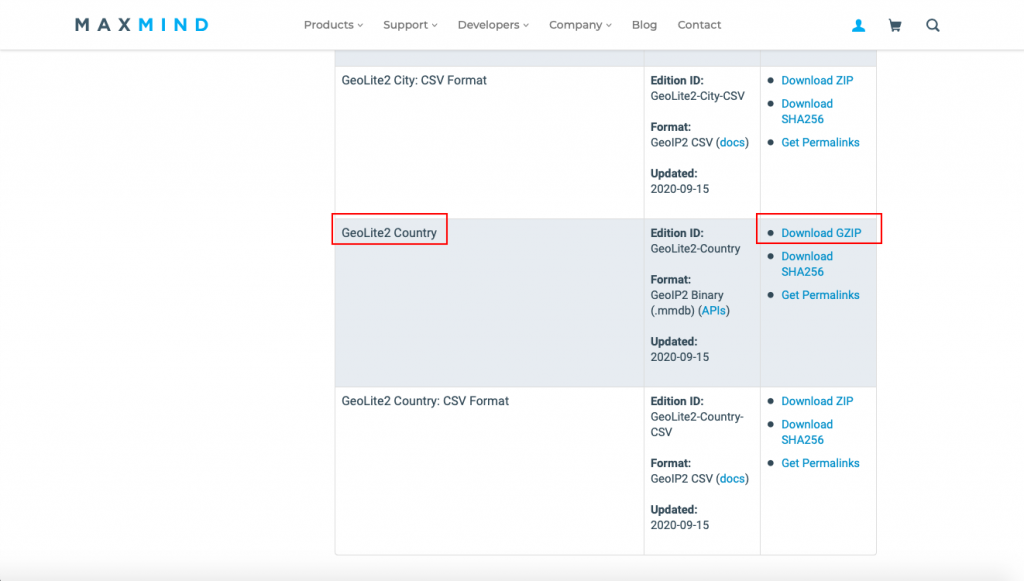The image size is (1024, 581).
Task: Click the GeoLite2 Country CSV updated date
Action: pyautogui.click(x=680, y=525)
